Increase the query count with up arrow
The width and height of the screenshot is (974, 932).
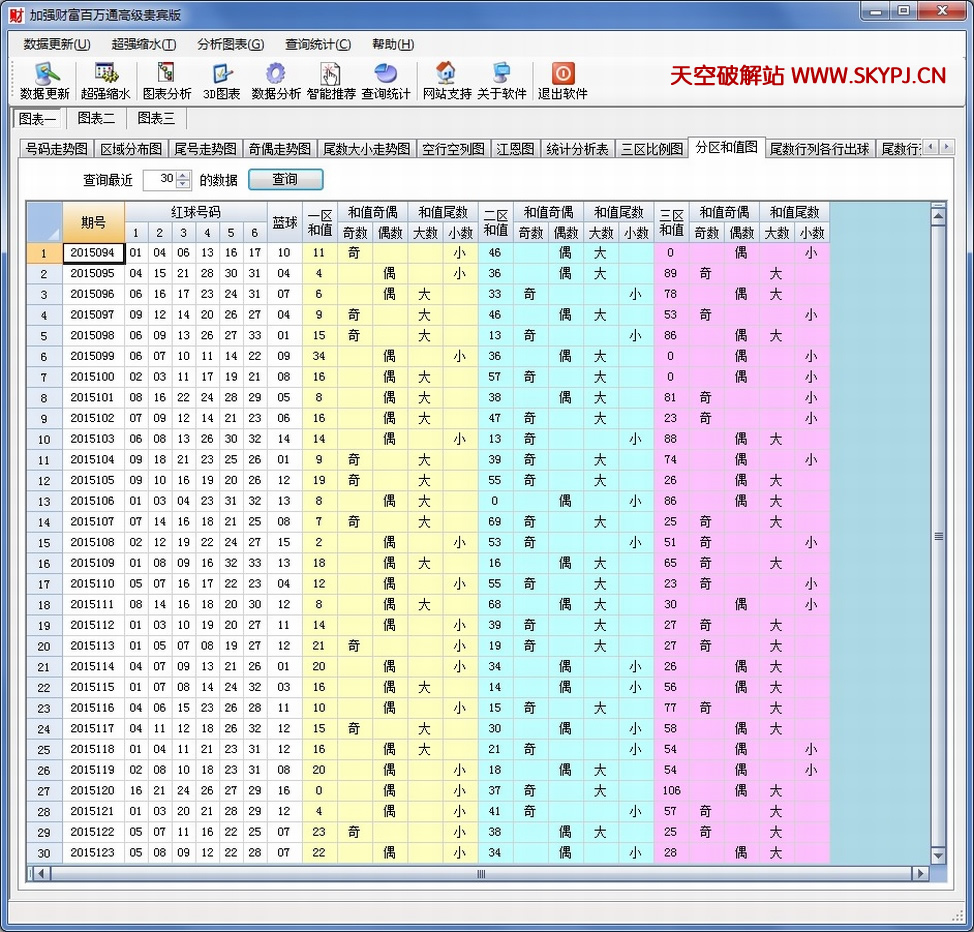183,175
